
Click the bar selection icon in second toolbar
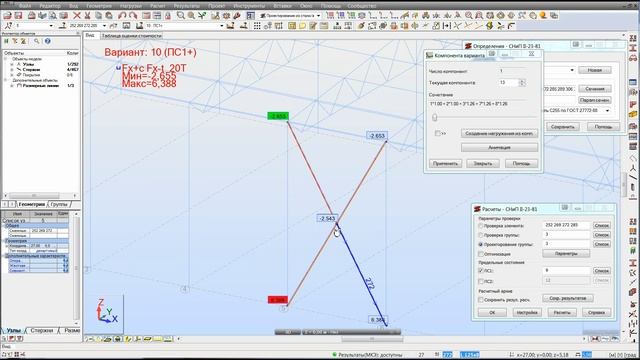coord(62,26)
